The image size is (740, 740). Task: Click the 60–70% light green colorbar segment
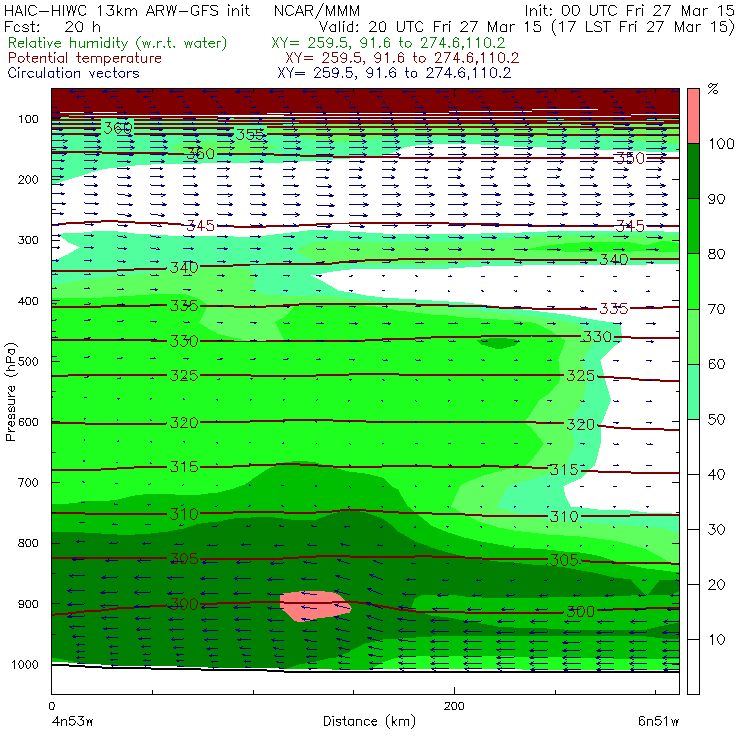tap(693, 336)
